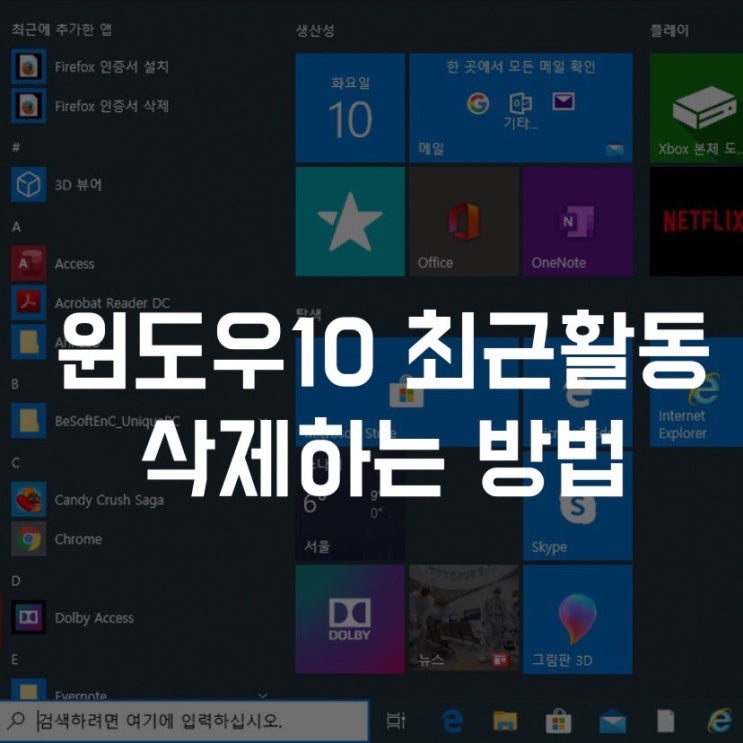Open Internet Explorer from the taskbar
The width and height of the screenshot is (743, 743).
click(720, 721)
